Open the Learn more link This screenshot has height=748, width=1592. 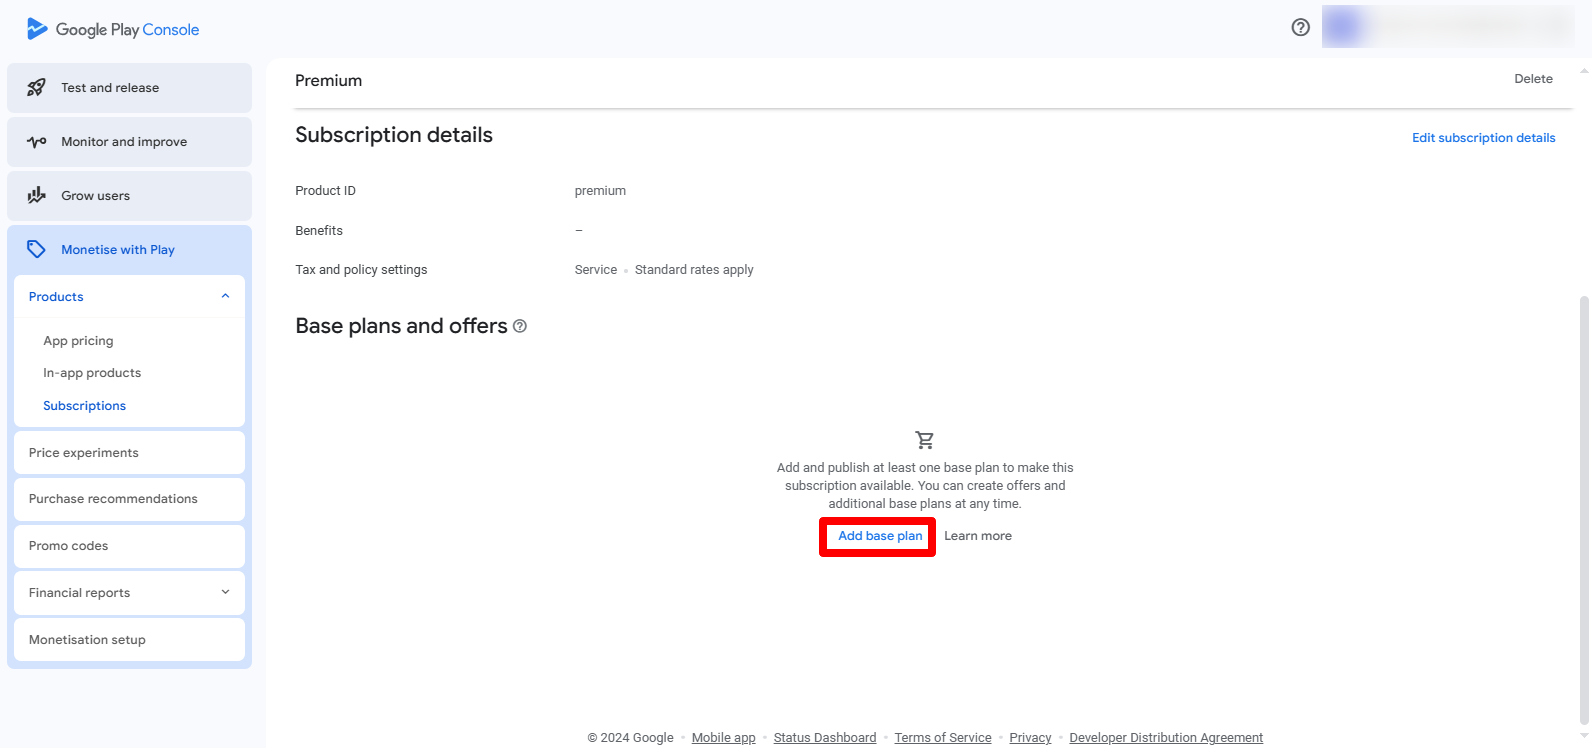click(x=977, y=536)
